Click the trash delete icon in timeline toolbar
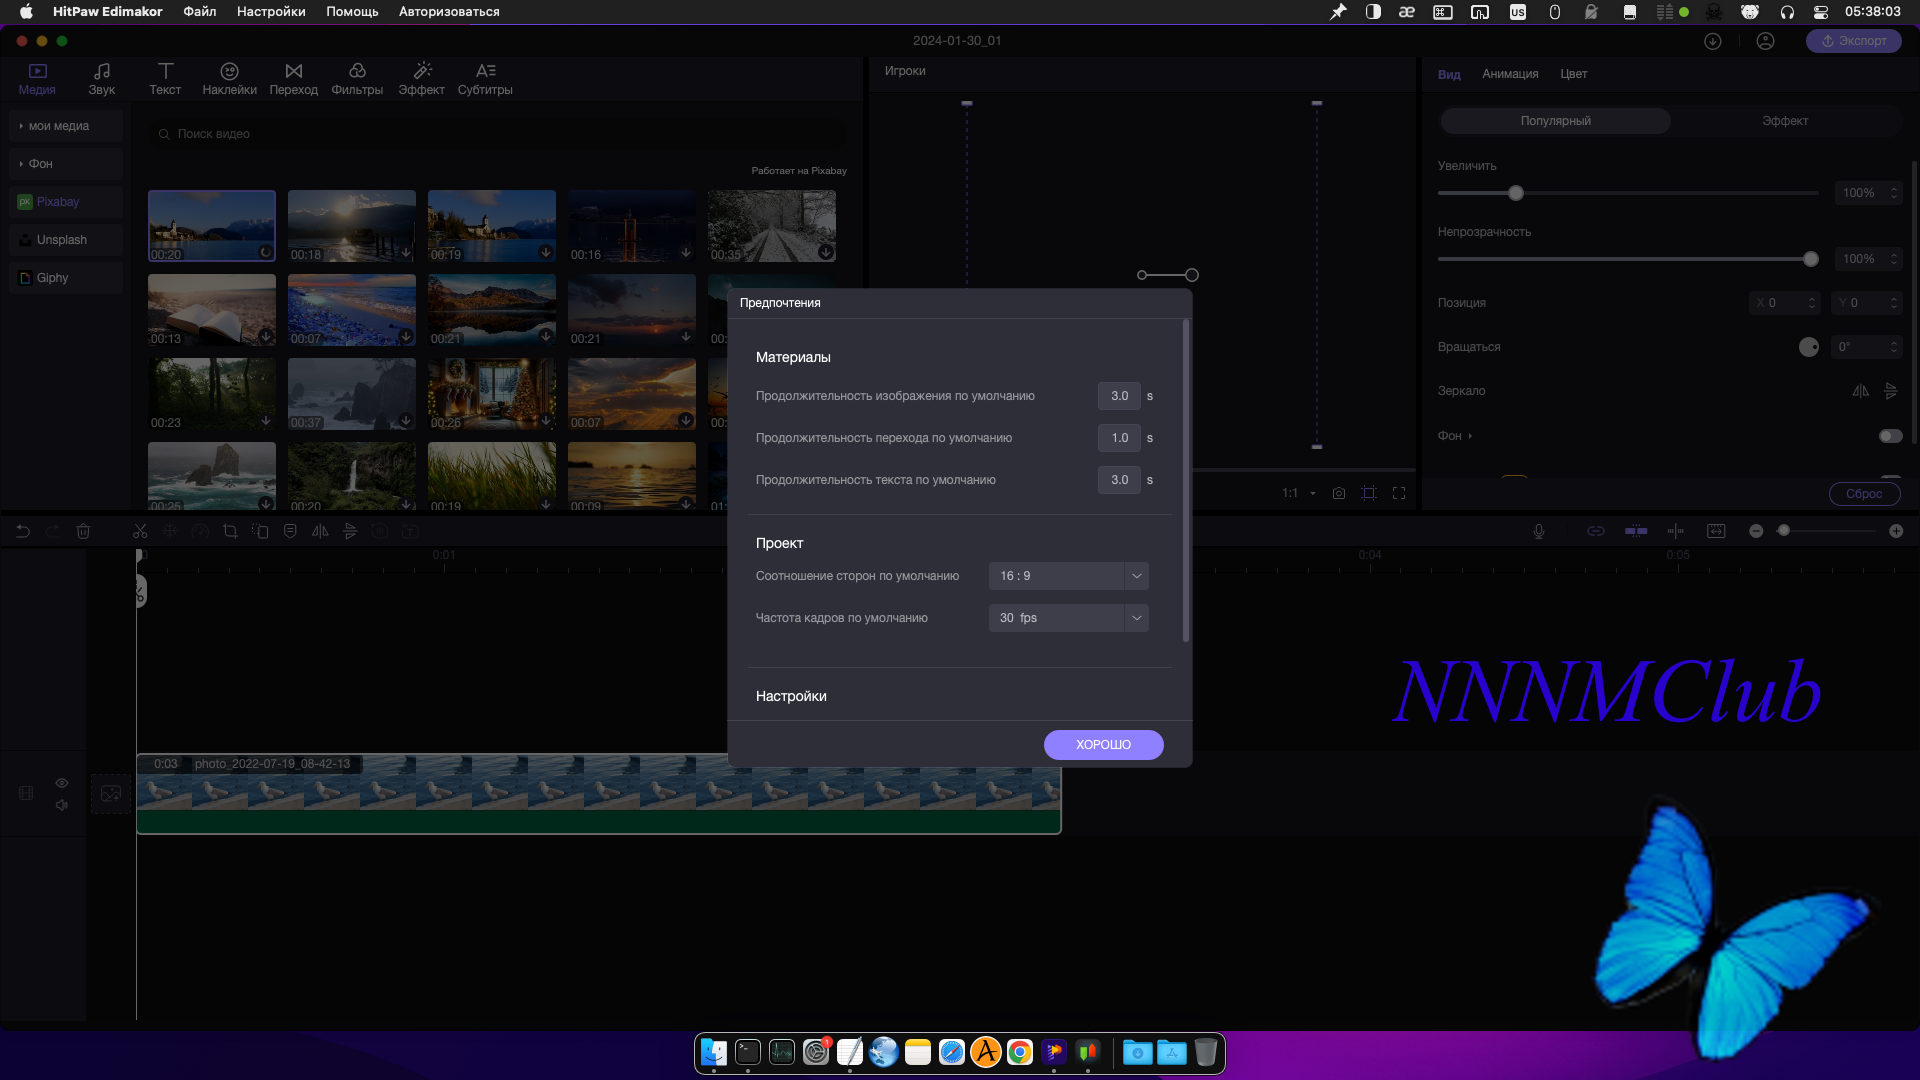Screen dimensions: 1920x1080 click(84, 532)
